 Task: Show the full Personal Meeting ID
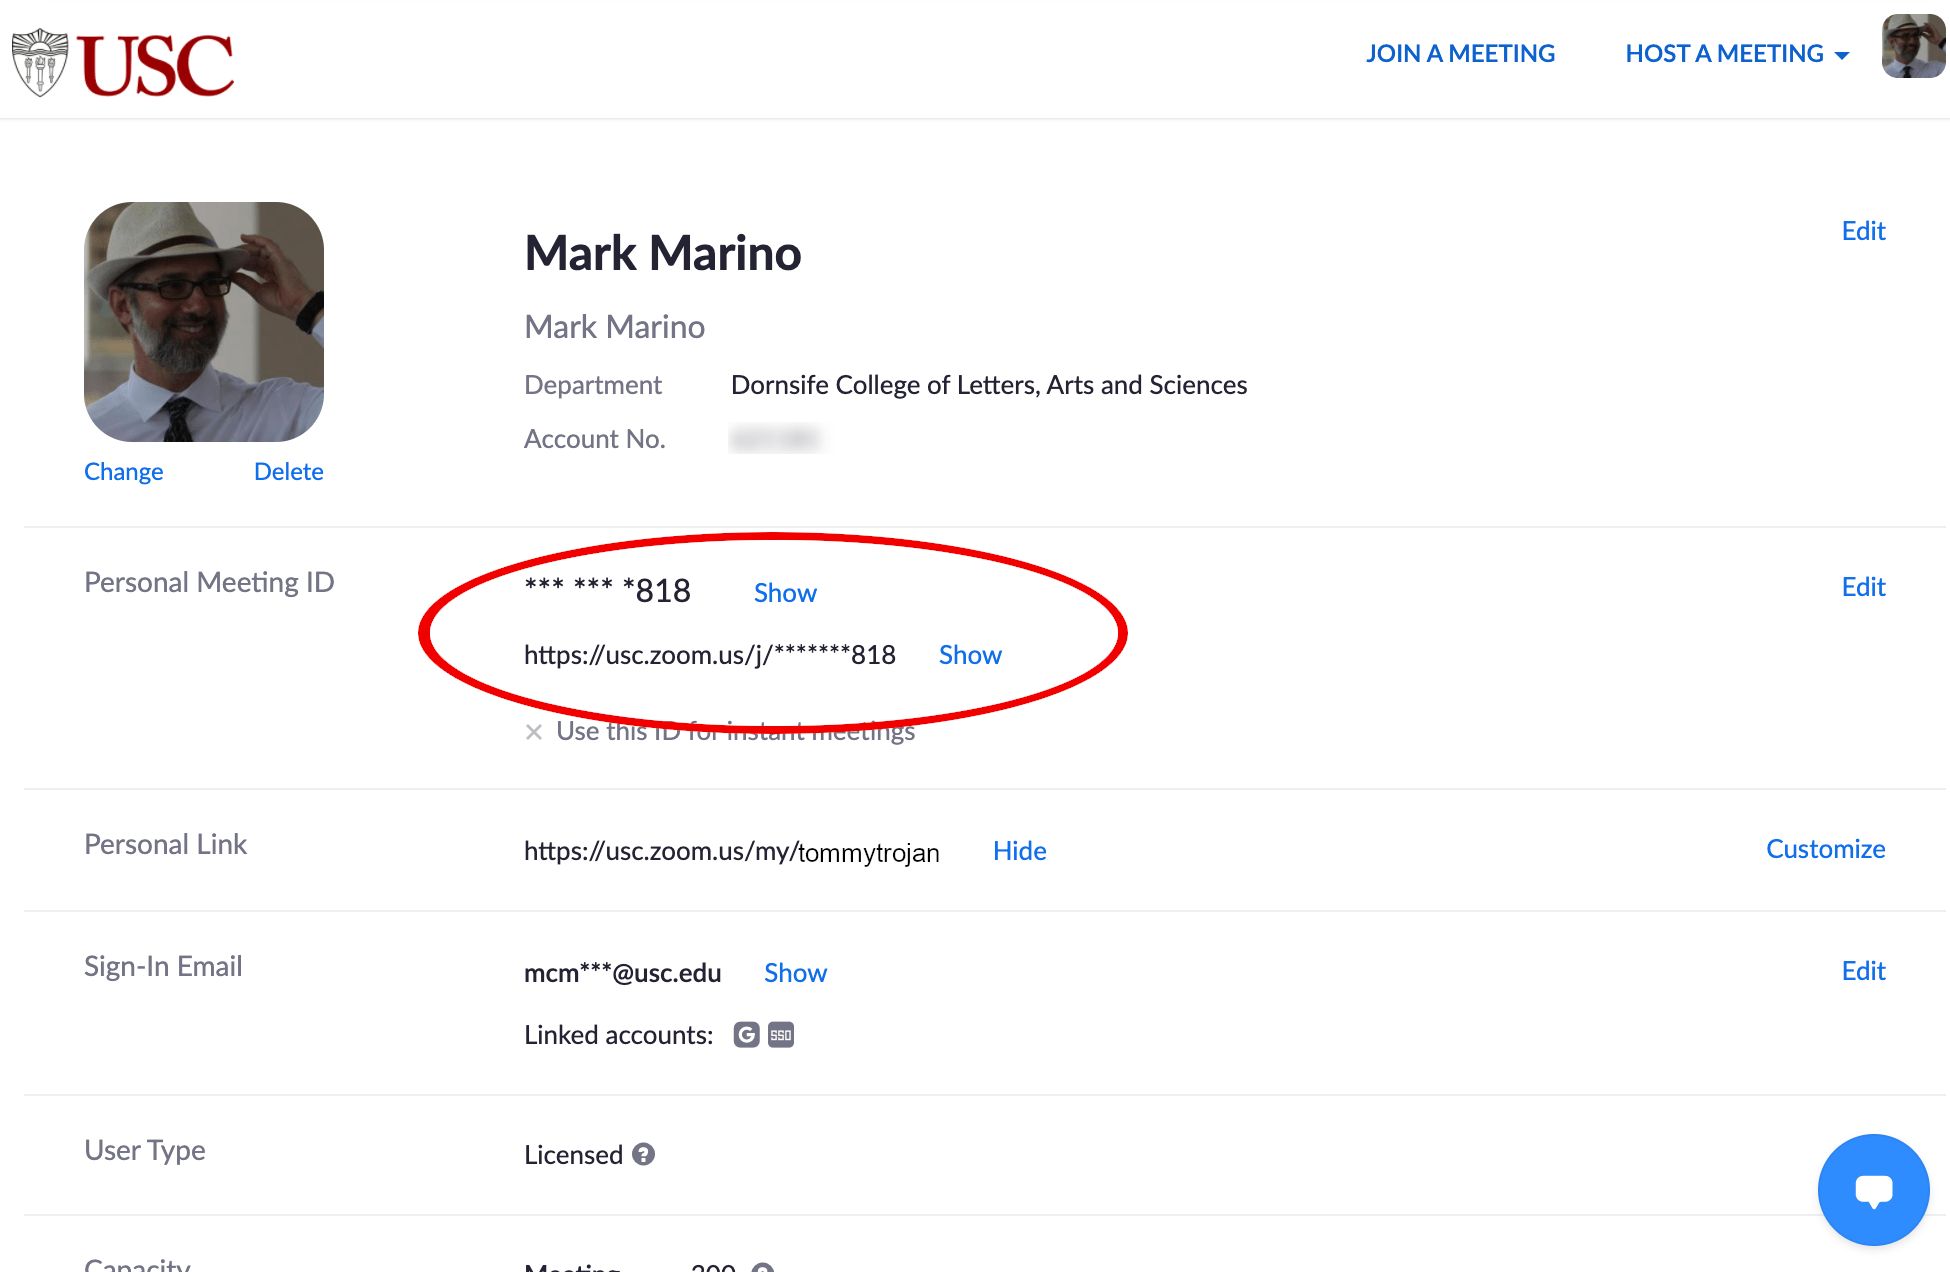pos(784,592)
